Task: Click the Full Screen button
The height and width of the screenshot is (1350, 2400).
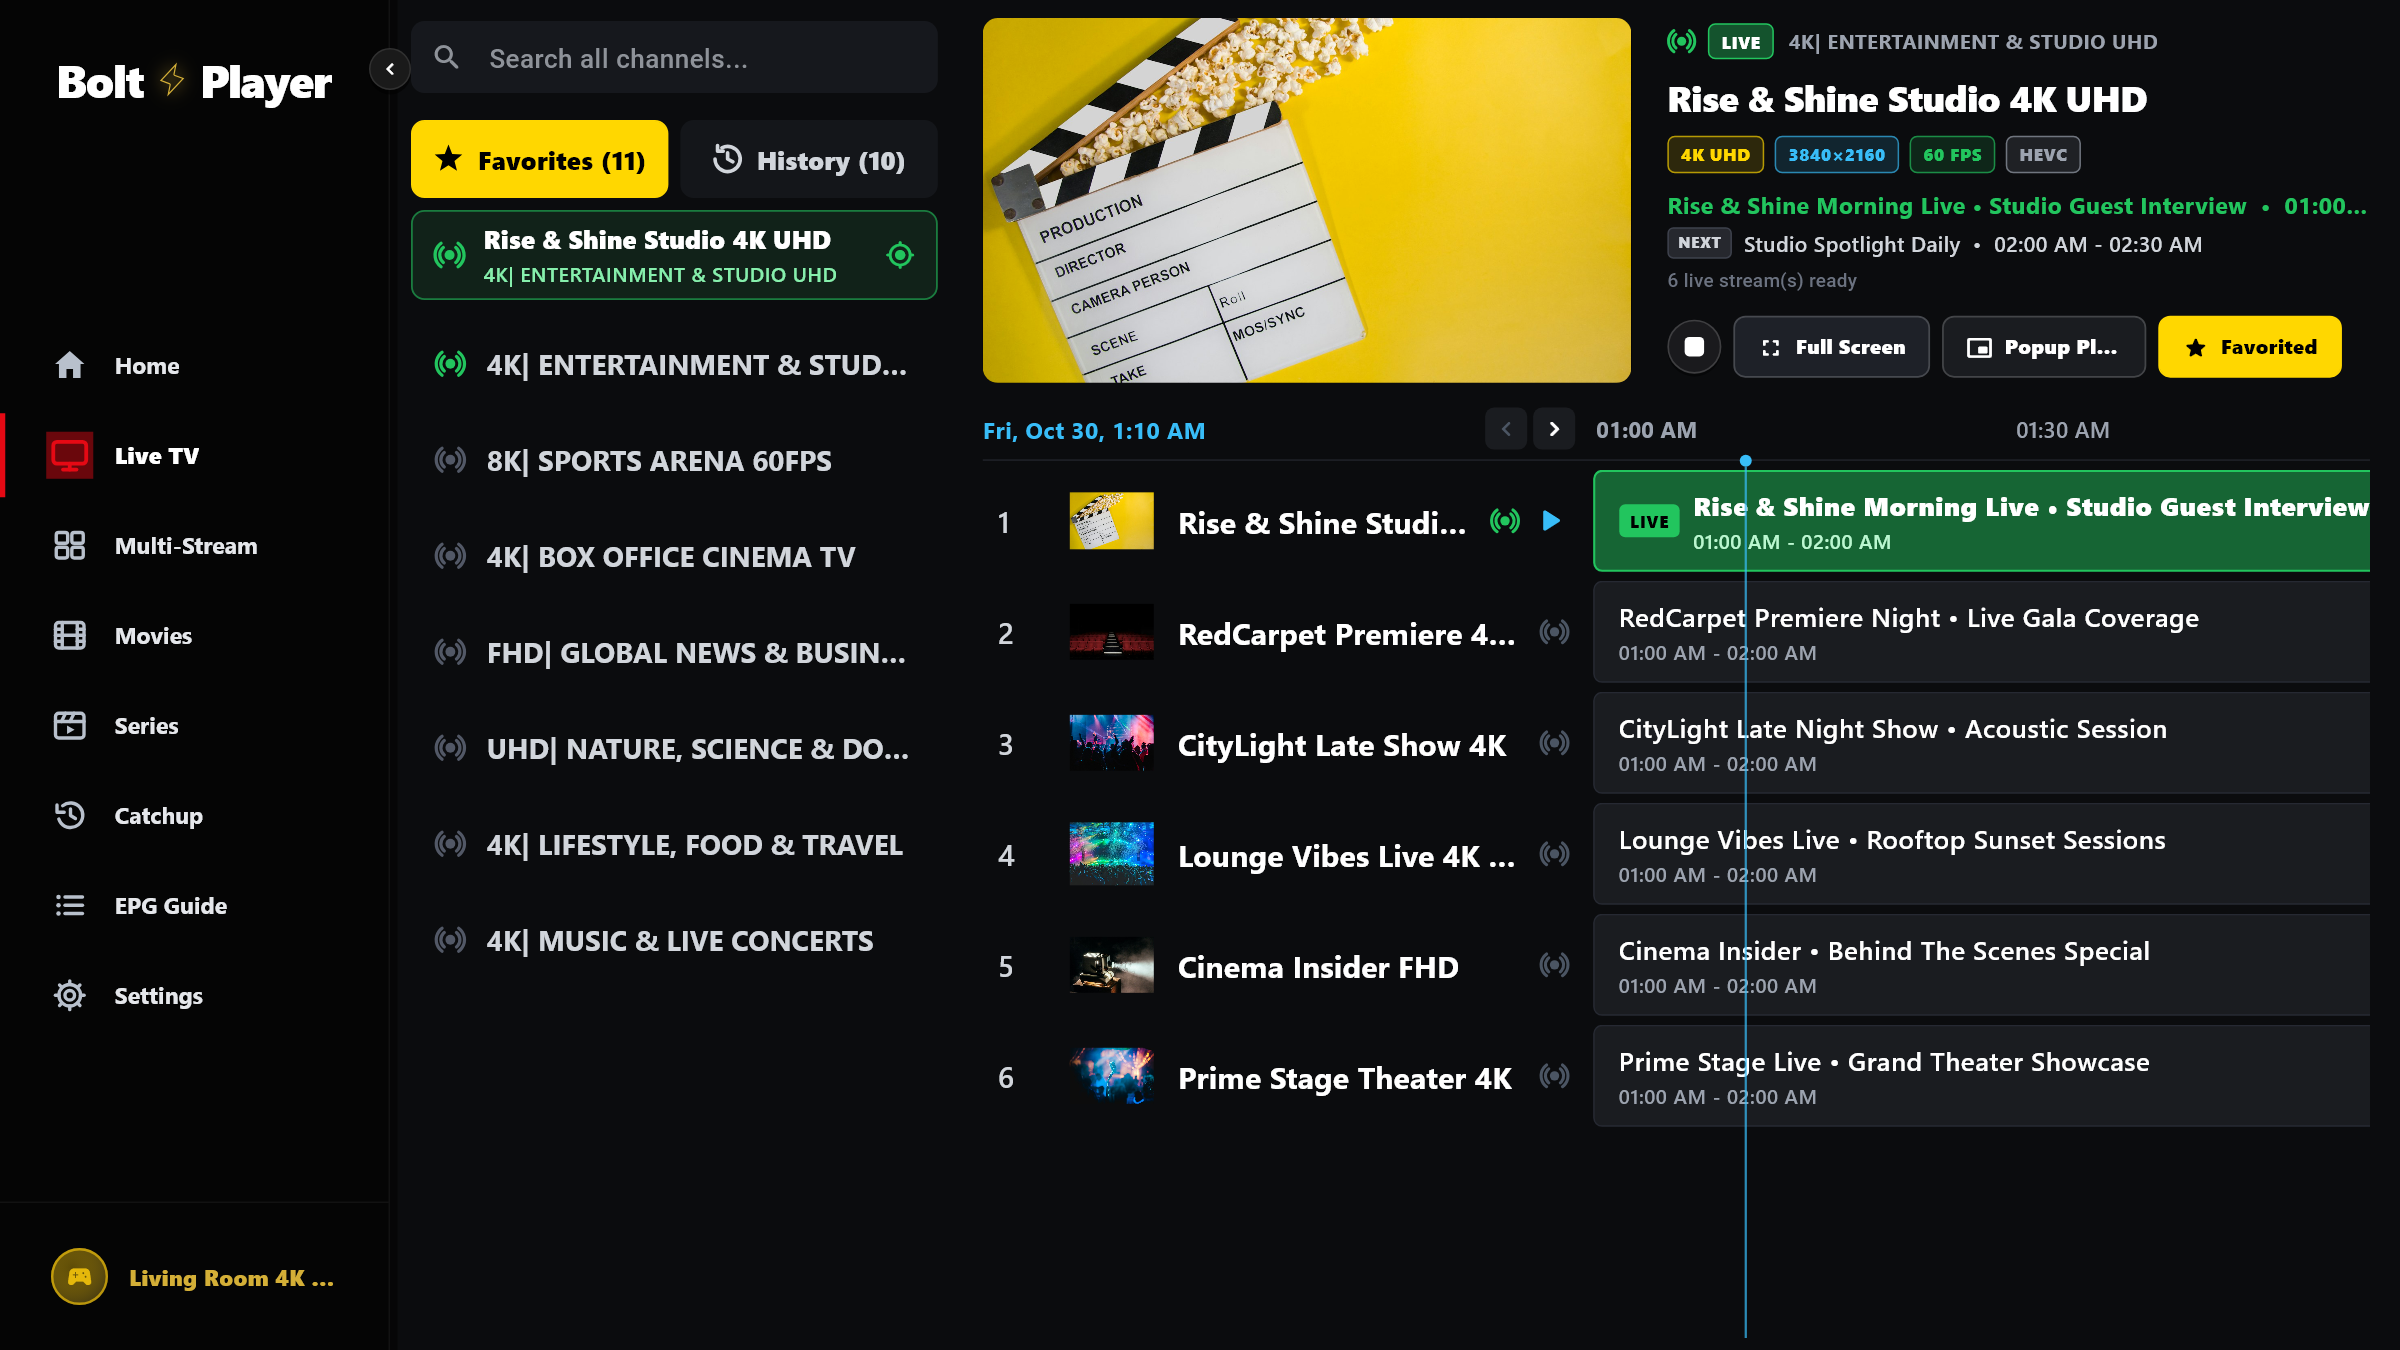Action: pos(1831,347)
